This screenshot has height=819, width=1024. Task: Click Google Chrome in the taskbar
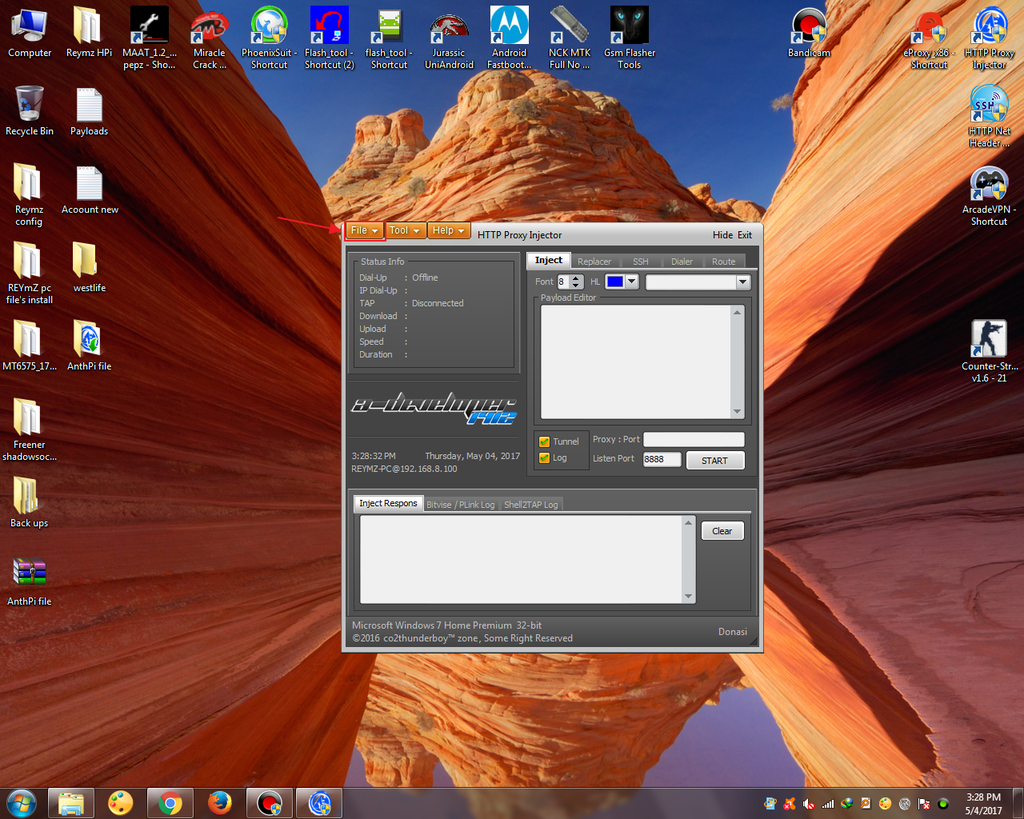point(170,802)
